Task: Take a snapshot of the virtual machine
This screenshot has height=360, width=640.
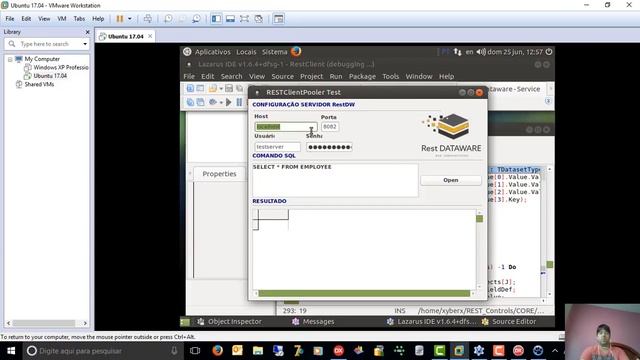Action: pyautogui.click(x=168, y=19)
